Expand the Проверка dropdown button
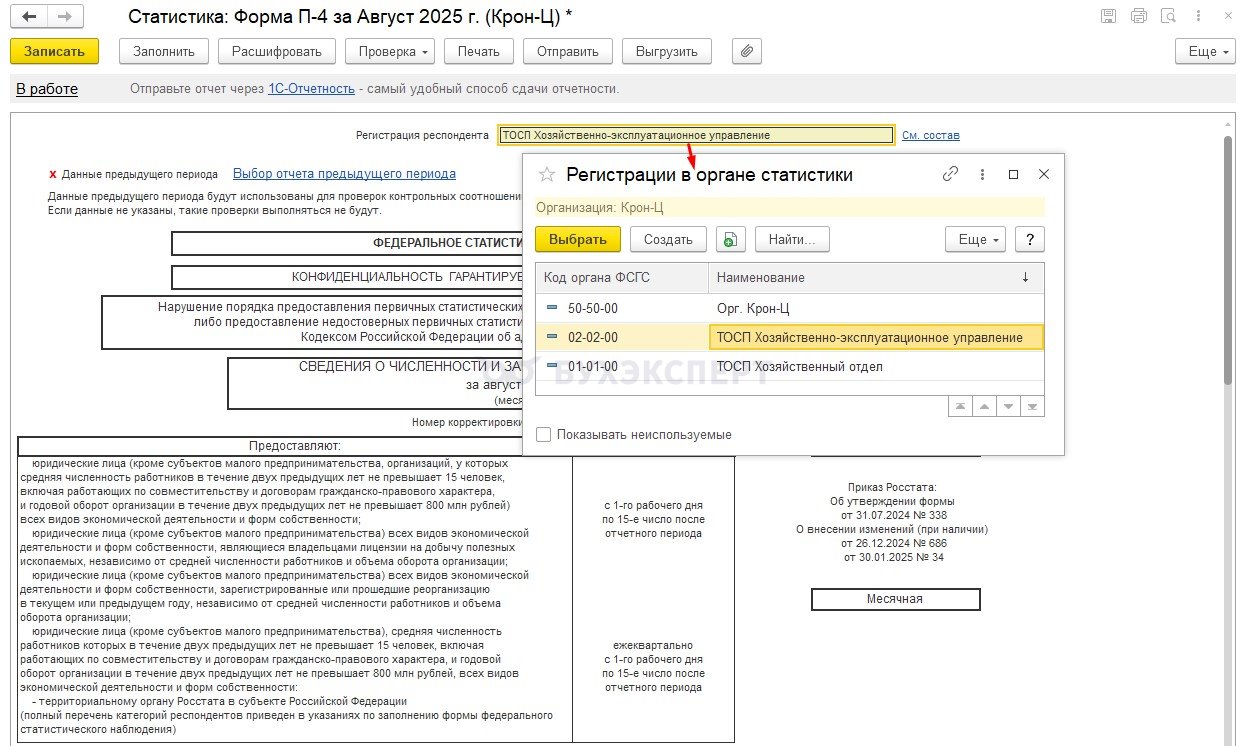Viewport: 1248px width, 746px height. coord(389,51)
